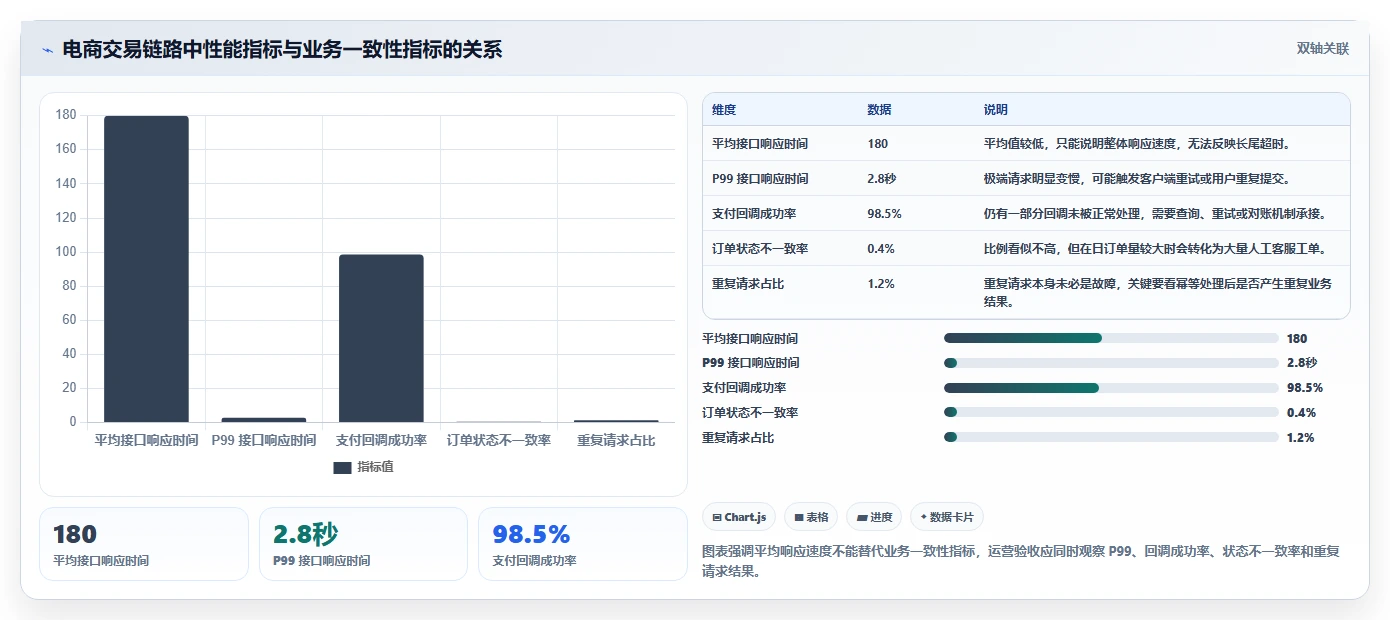Click the description starting 比例看似不高

1155,249
